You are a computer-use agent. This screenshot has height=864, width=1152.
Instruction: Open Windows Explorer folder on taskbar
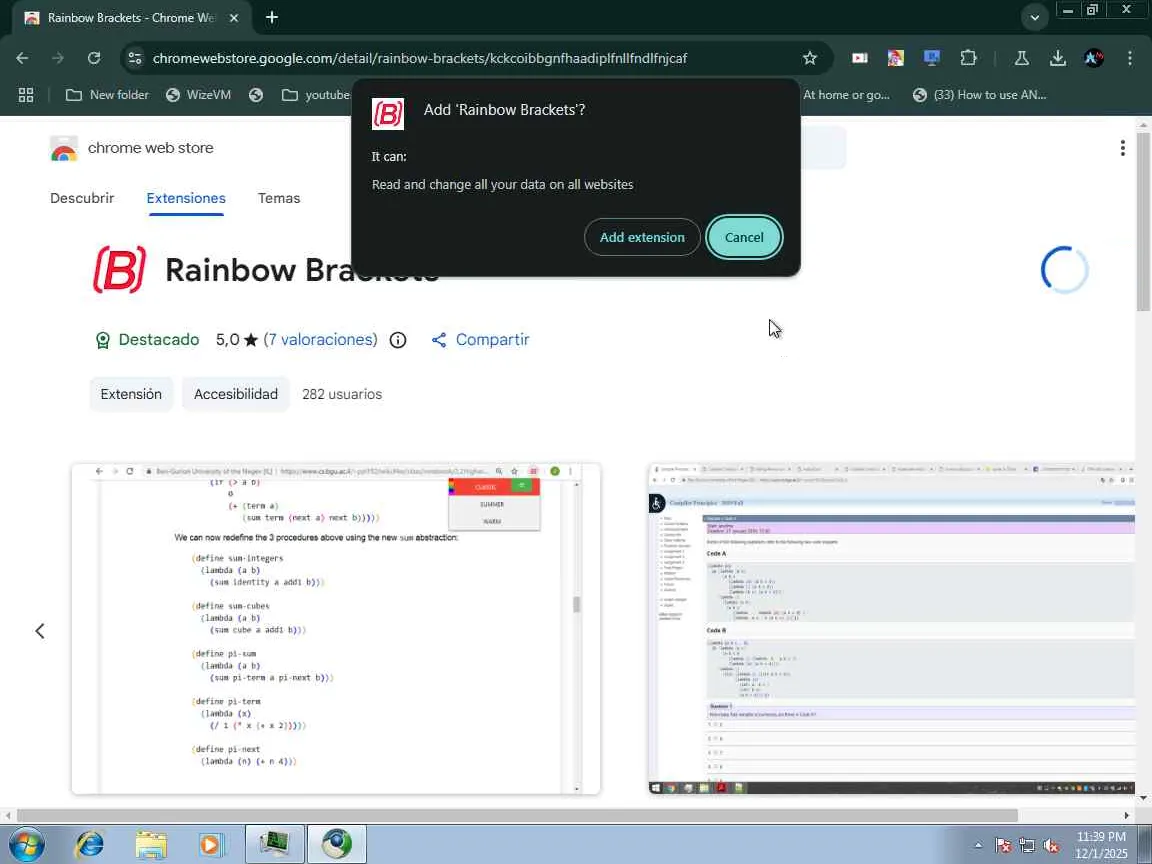(x=151, y=844)
